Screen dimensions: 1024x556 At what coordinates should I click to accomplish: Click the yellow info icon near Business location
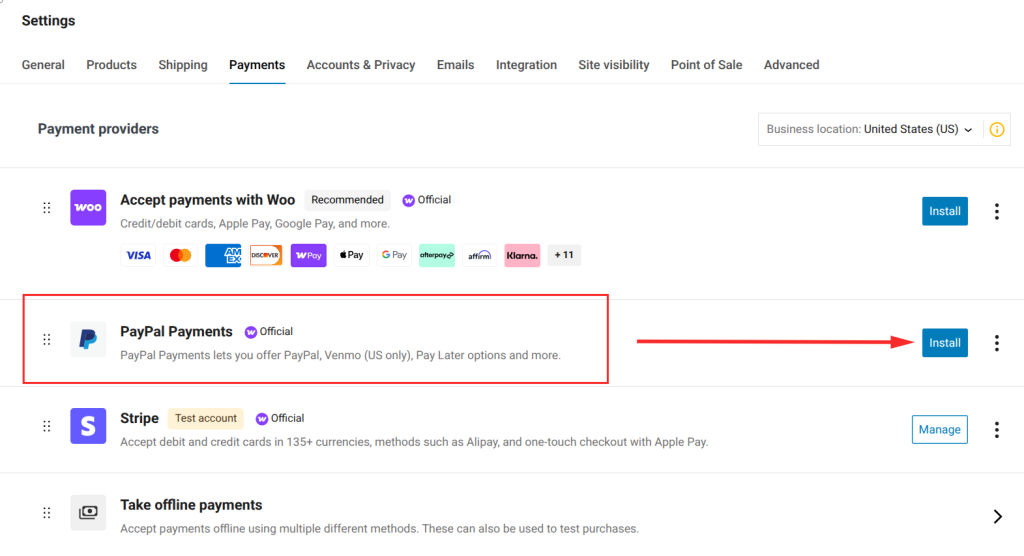[x=997, y=129]
